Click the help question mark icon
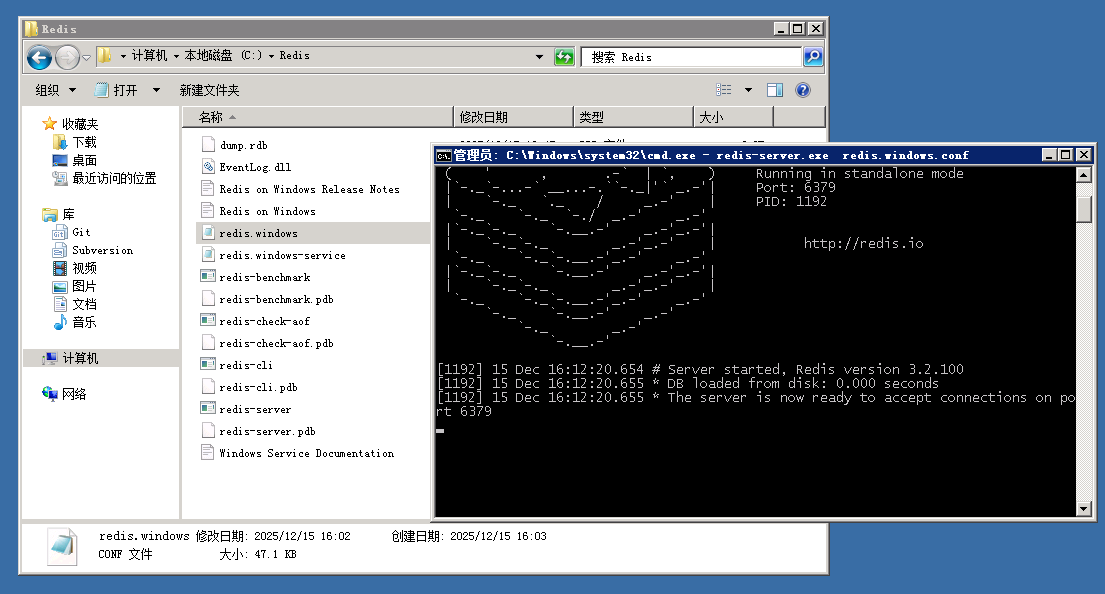The width and height of the screenshot is (1105, 594). point(803,90)
